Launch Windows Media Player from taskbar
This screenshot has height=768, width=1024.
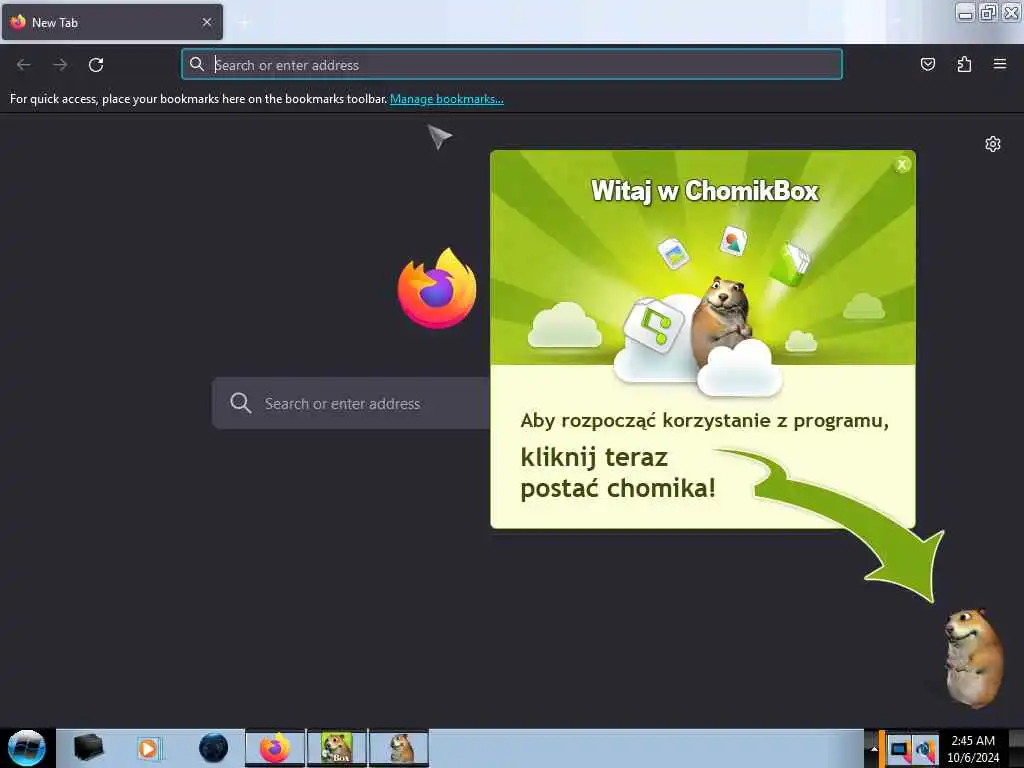click(x=150, y=748)
